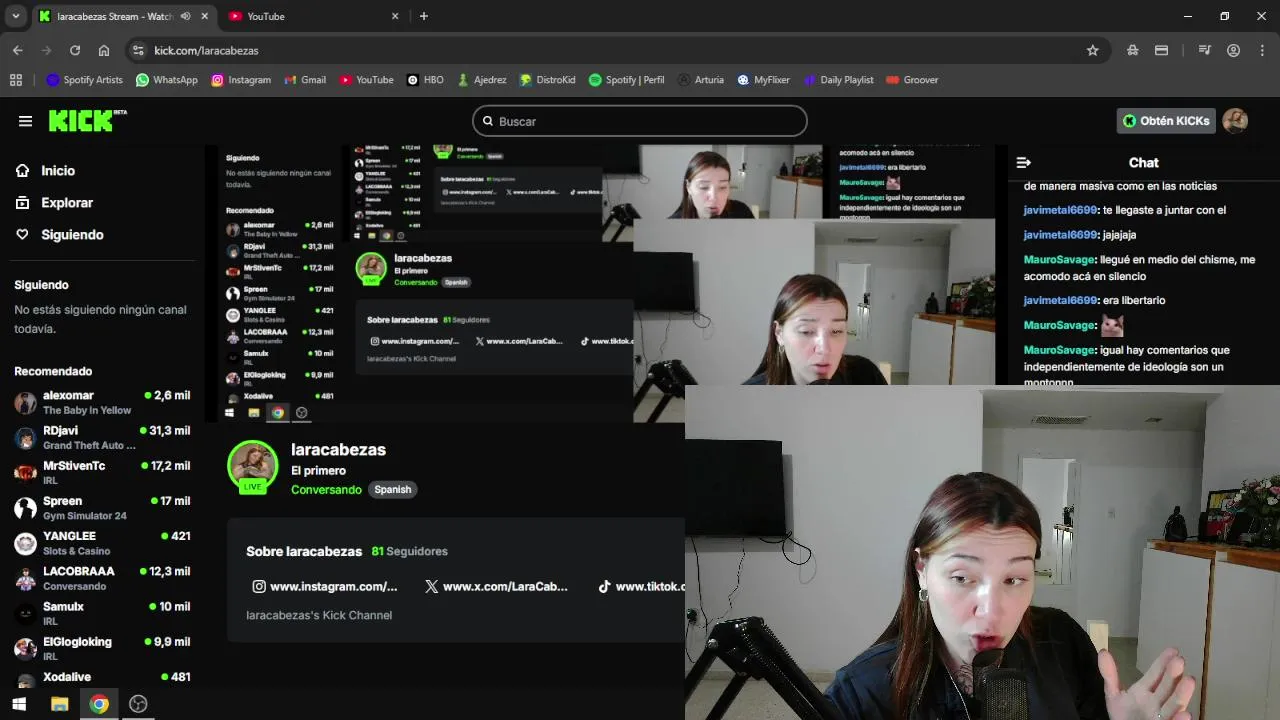Screen dimensions: 1280x720
Task: Open ElGlogloking recommended channel
Action: tap(102, 648)
